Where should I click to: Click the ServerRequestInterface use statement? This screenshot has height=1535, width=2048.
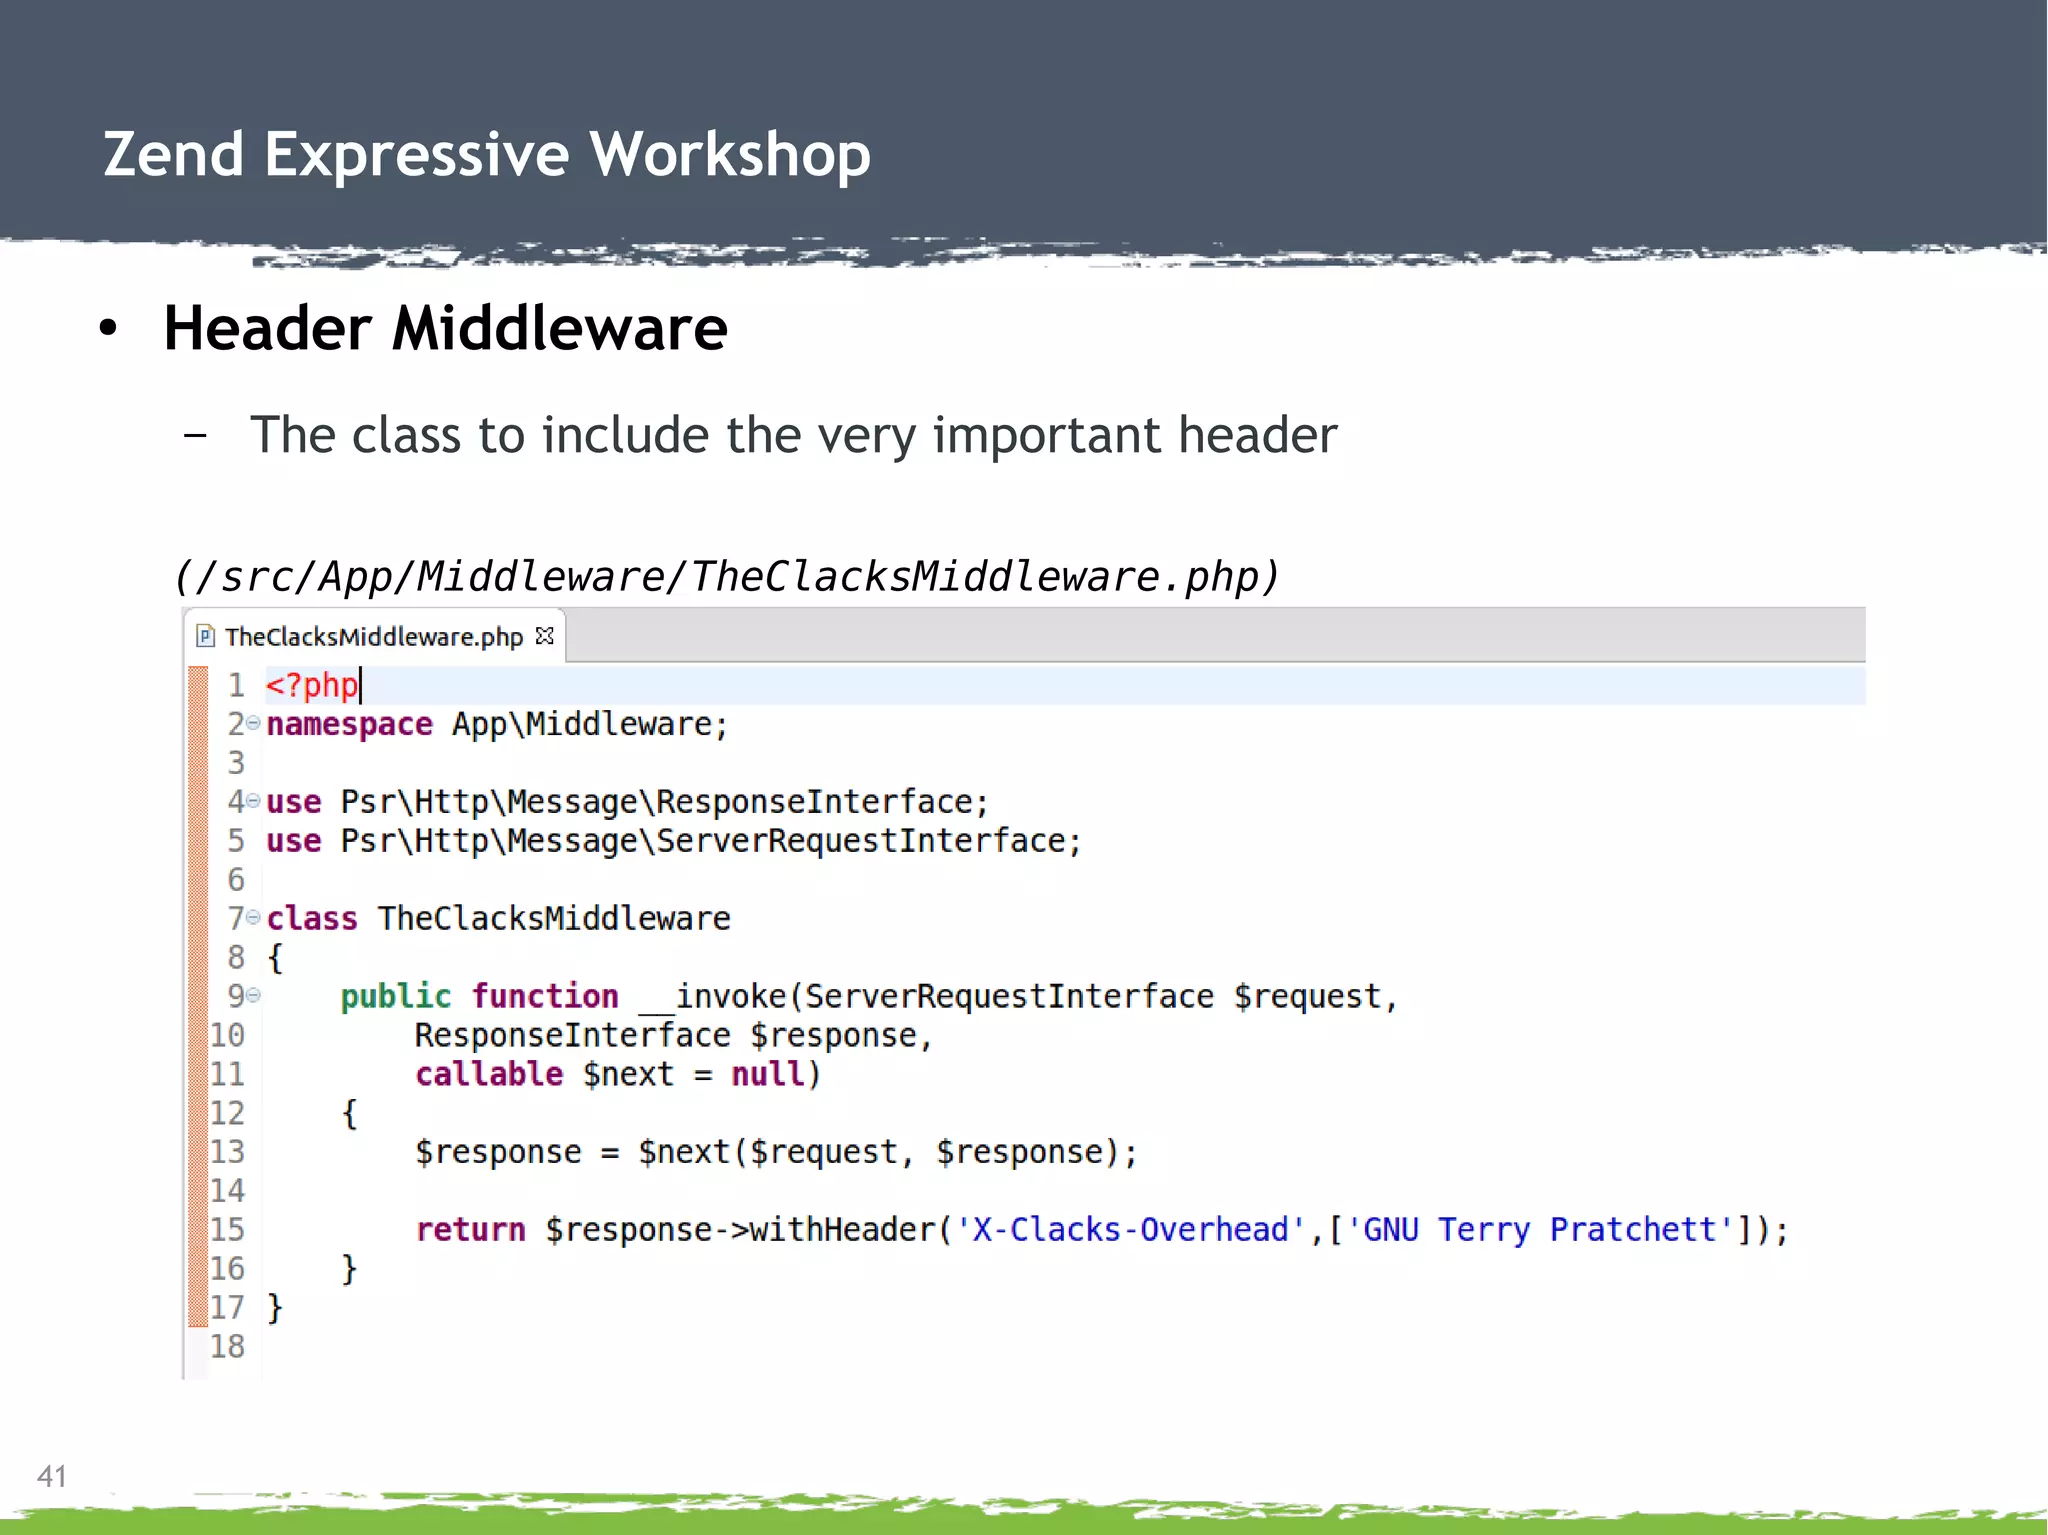tap(673, 841)
